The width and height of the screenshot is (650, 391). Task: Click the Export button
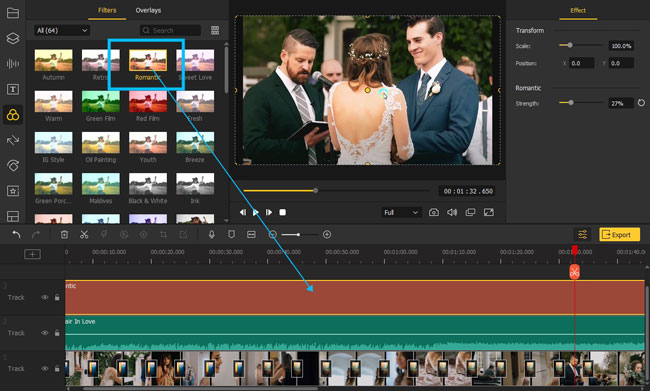click(x=619, y=235)
